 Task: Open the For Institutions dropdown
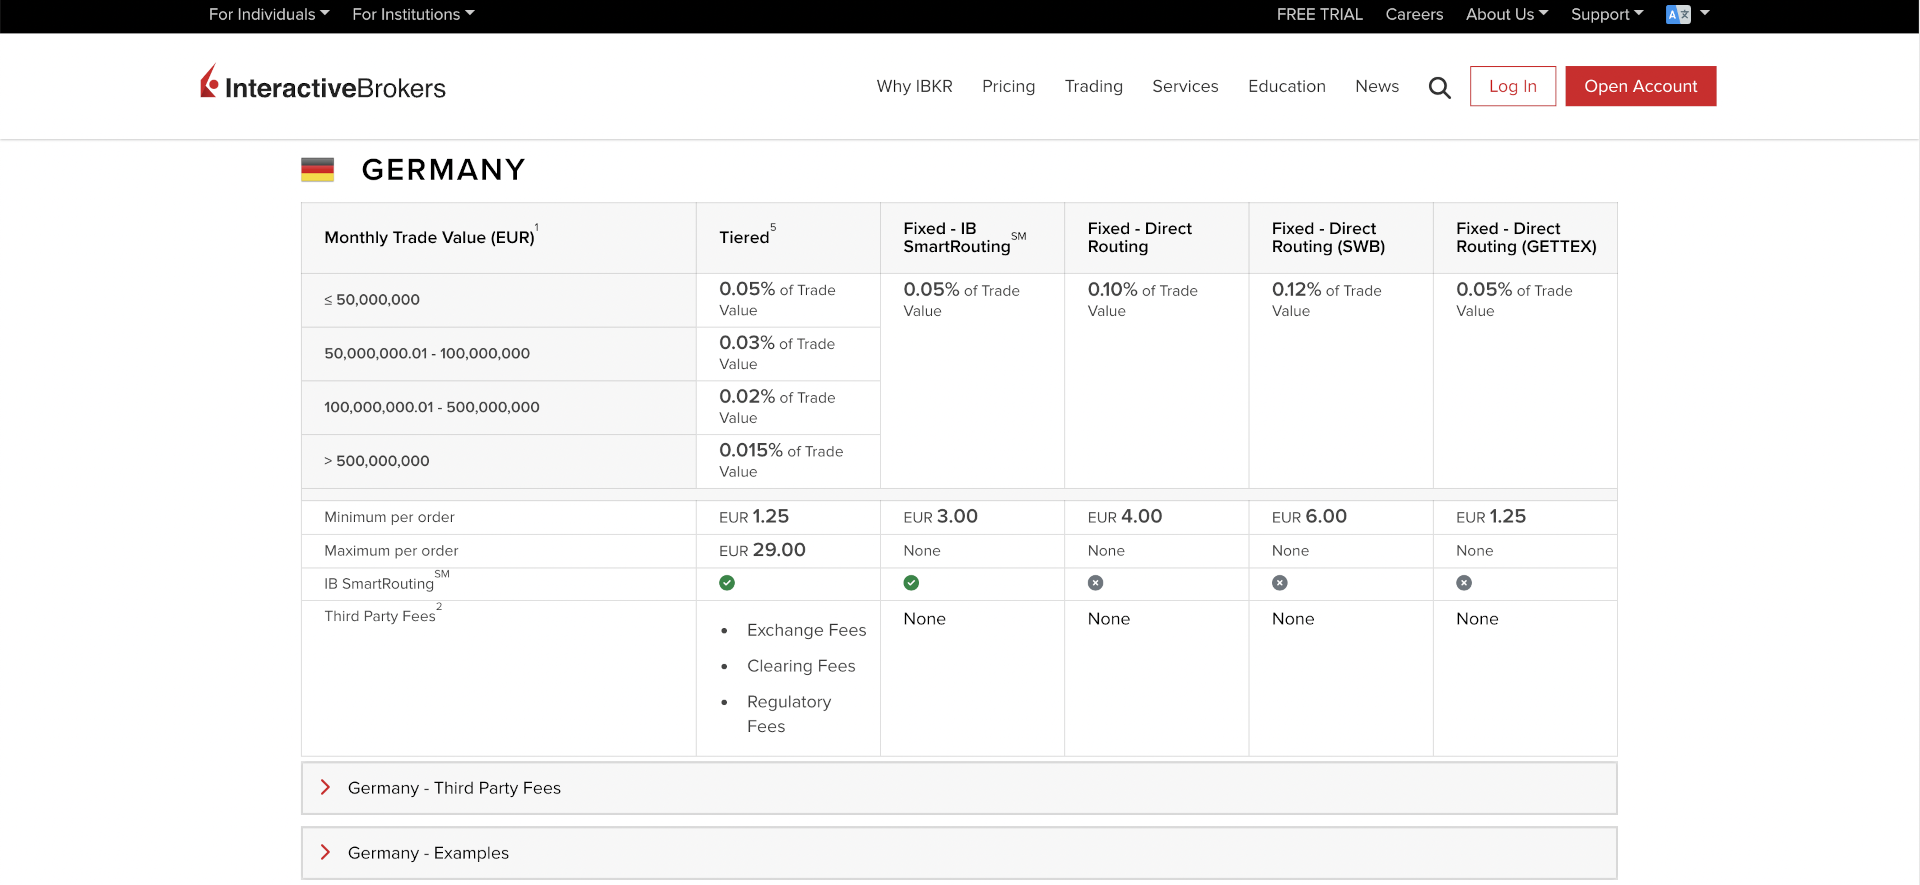click(413, 14)
